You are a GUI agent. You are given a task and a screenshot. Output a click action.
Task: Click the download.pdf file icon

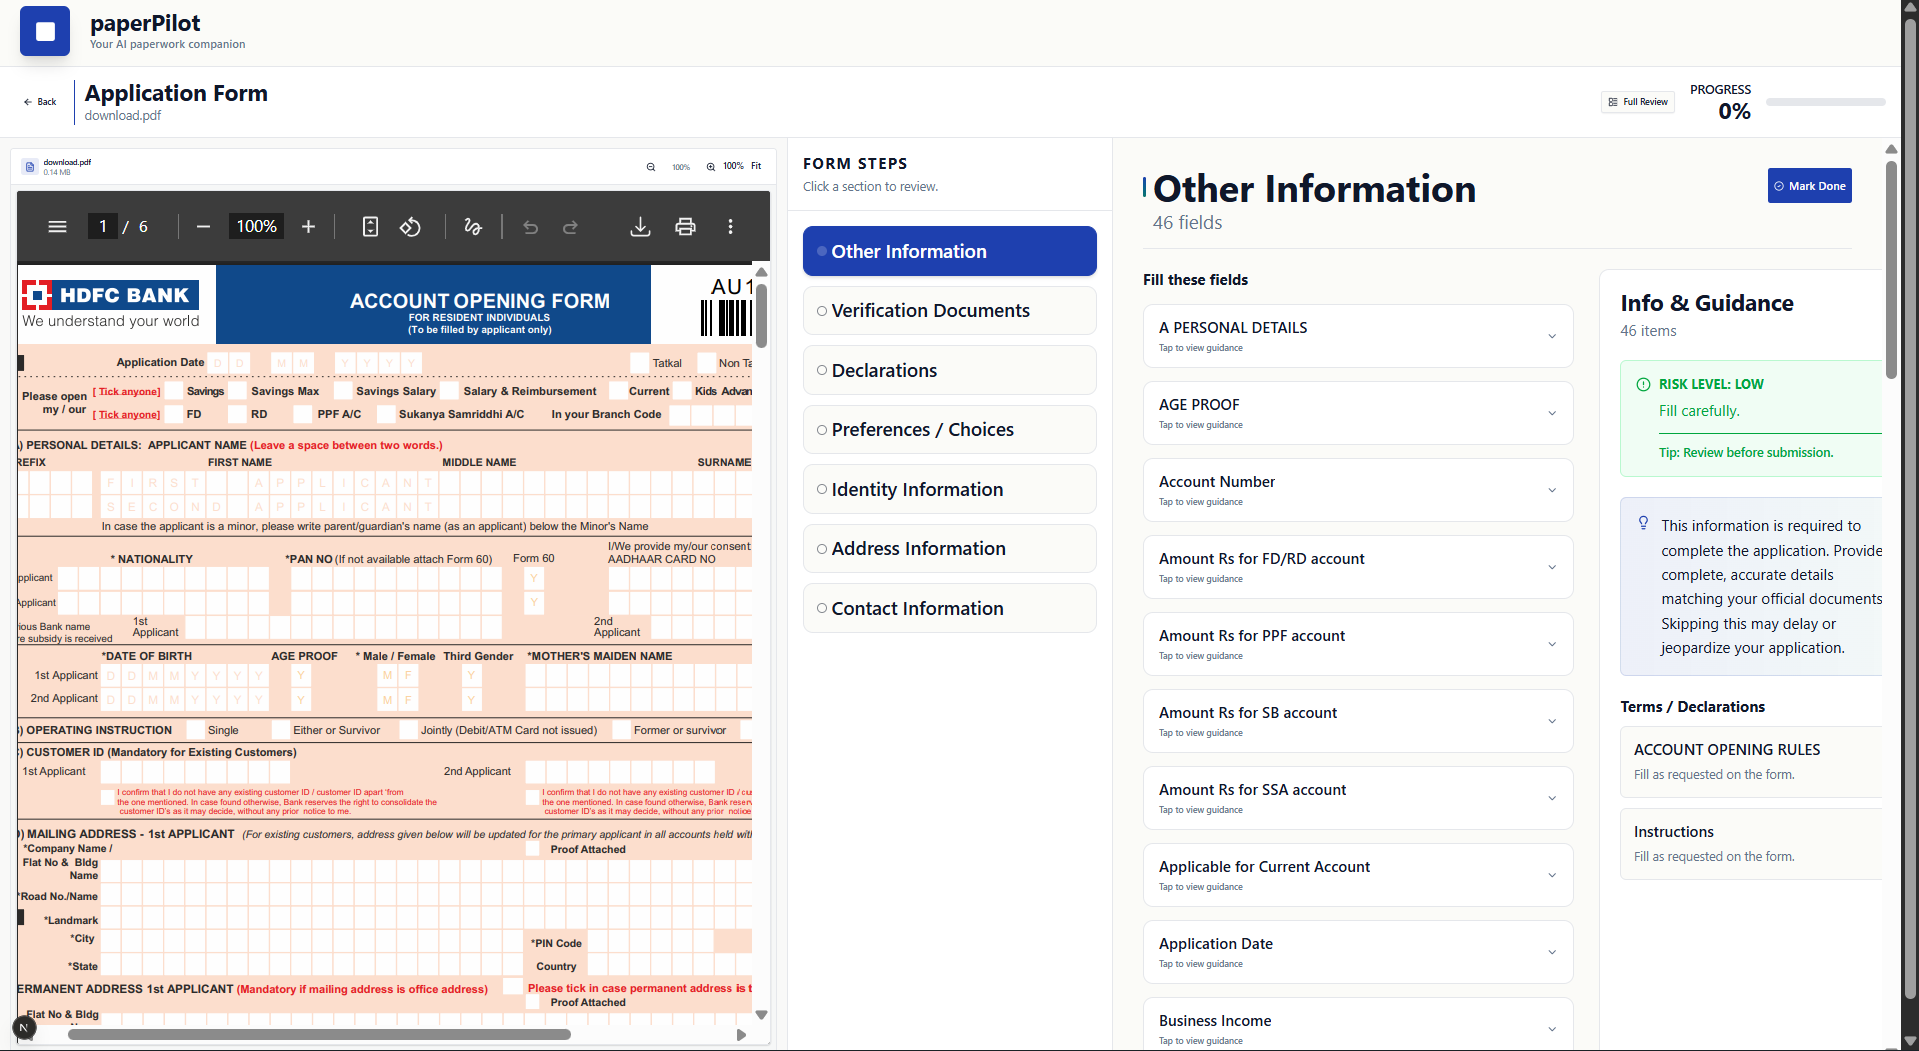30,167
